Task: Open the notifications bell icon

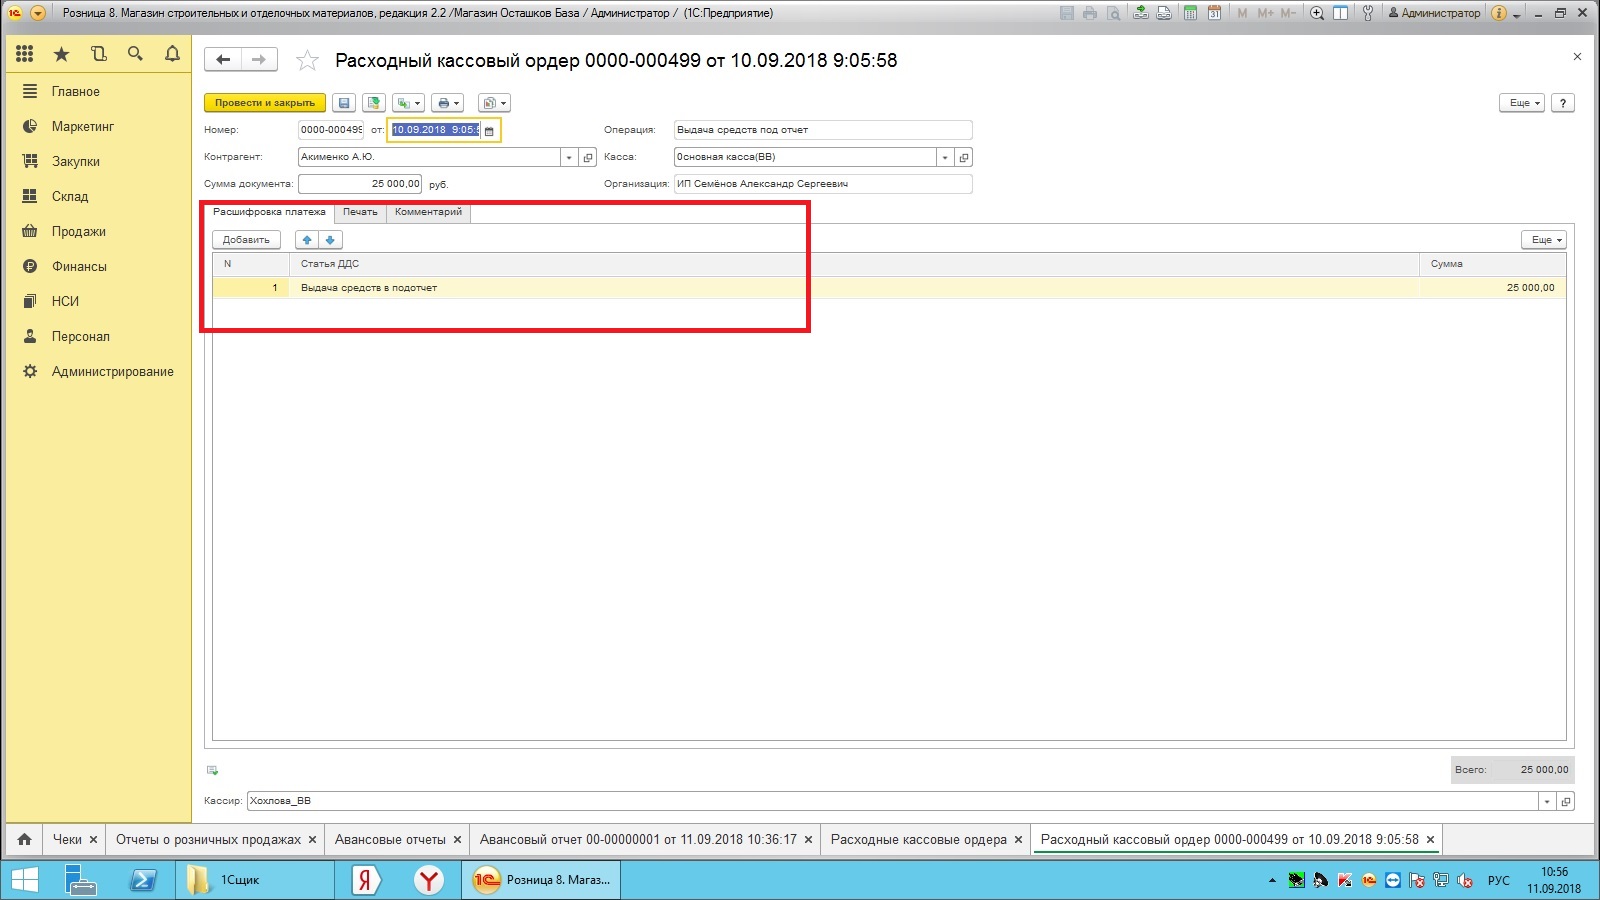Action: pyautogui.click(x=172, y=54)
